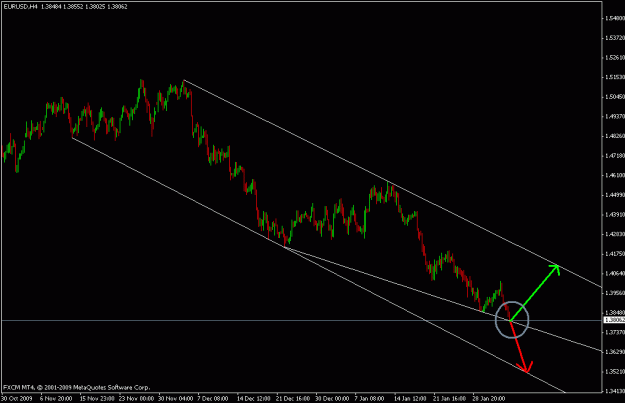Screen dimensions: 625x403
Task: Click the 1.4175 price scale label
Action: click(615, 254)
